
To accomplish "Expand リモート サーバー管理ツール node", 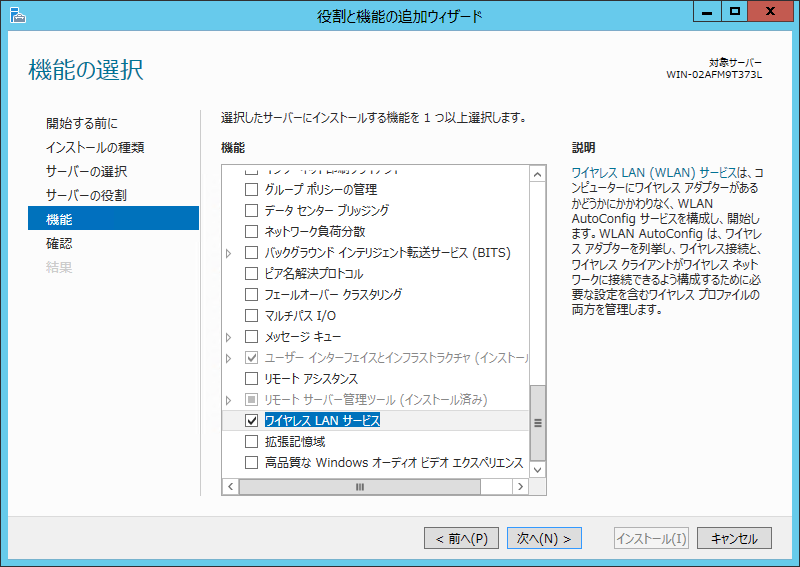I will (x=229, y=400).
